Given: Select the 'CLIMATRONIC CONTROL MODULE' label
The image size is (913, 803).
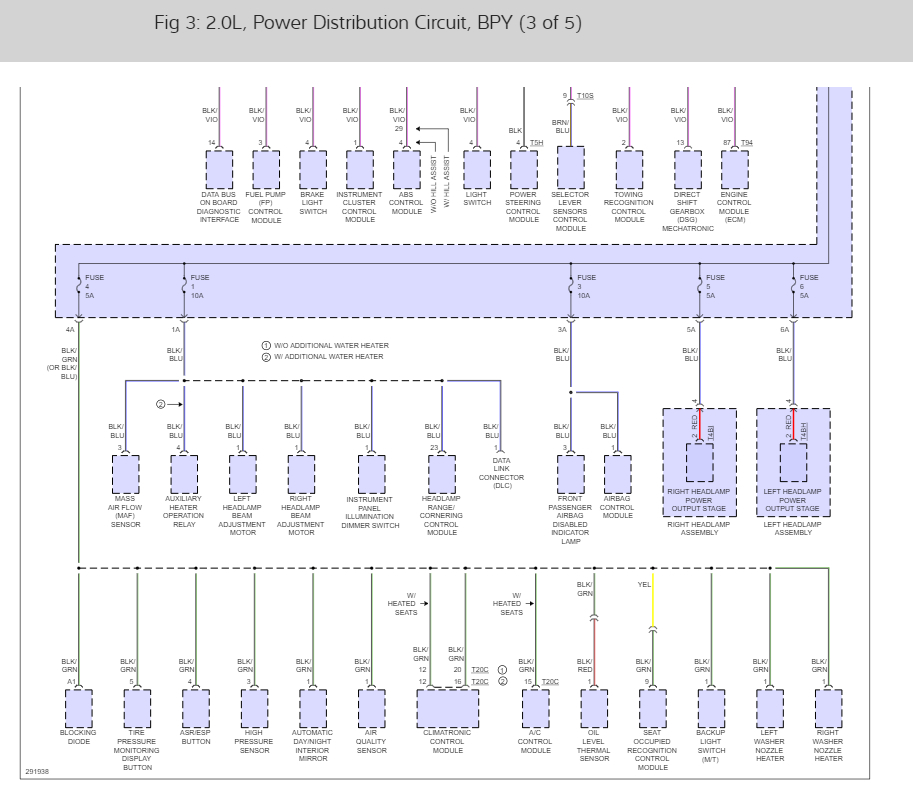Looking at the screenshot, I should 447,742.
